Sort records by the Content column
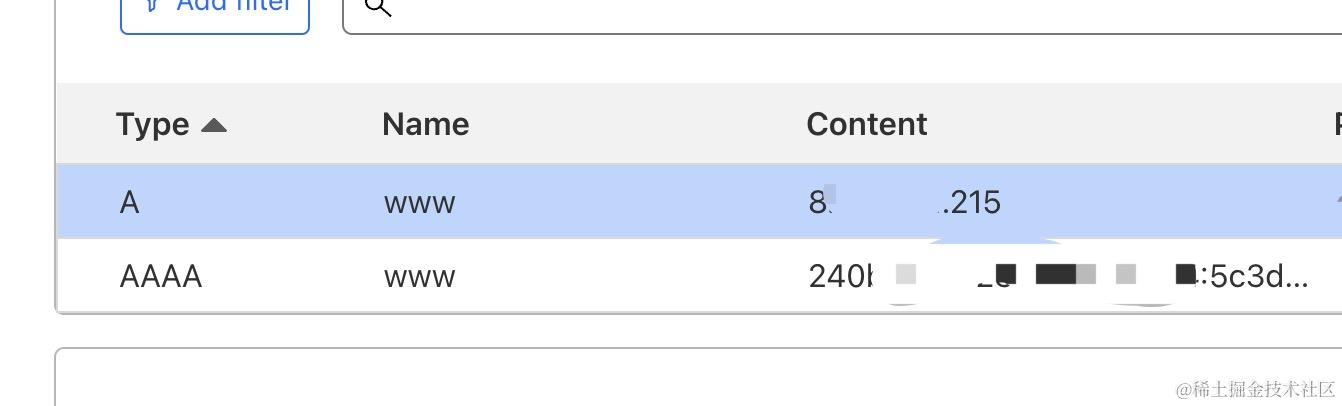Image resolution: width=1342 pixels, height=406 pixels. tap(866, 124)
